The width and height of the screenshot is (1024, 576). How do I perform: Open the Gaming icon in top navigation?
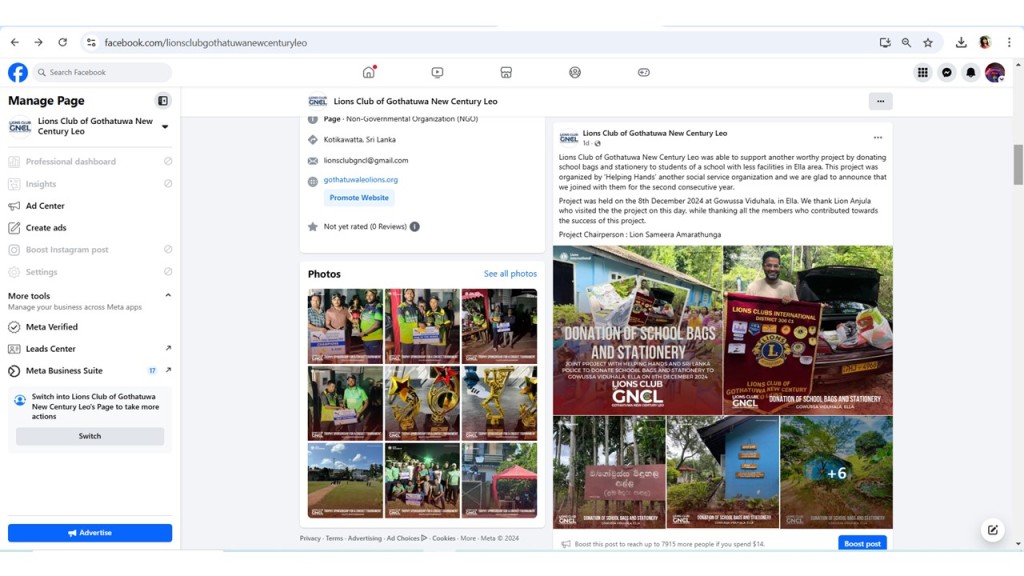coord(644,72)
